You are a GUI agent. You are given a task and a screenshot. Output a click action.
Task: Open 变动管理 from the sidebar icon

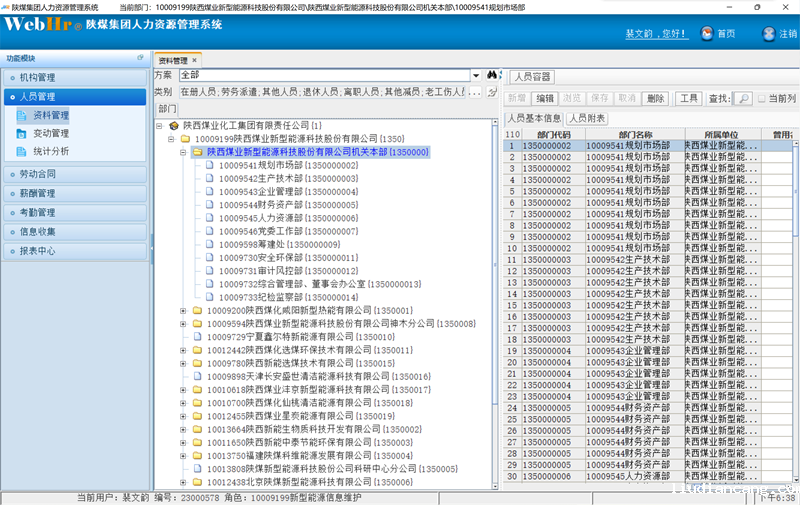(x=24, y=133)
